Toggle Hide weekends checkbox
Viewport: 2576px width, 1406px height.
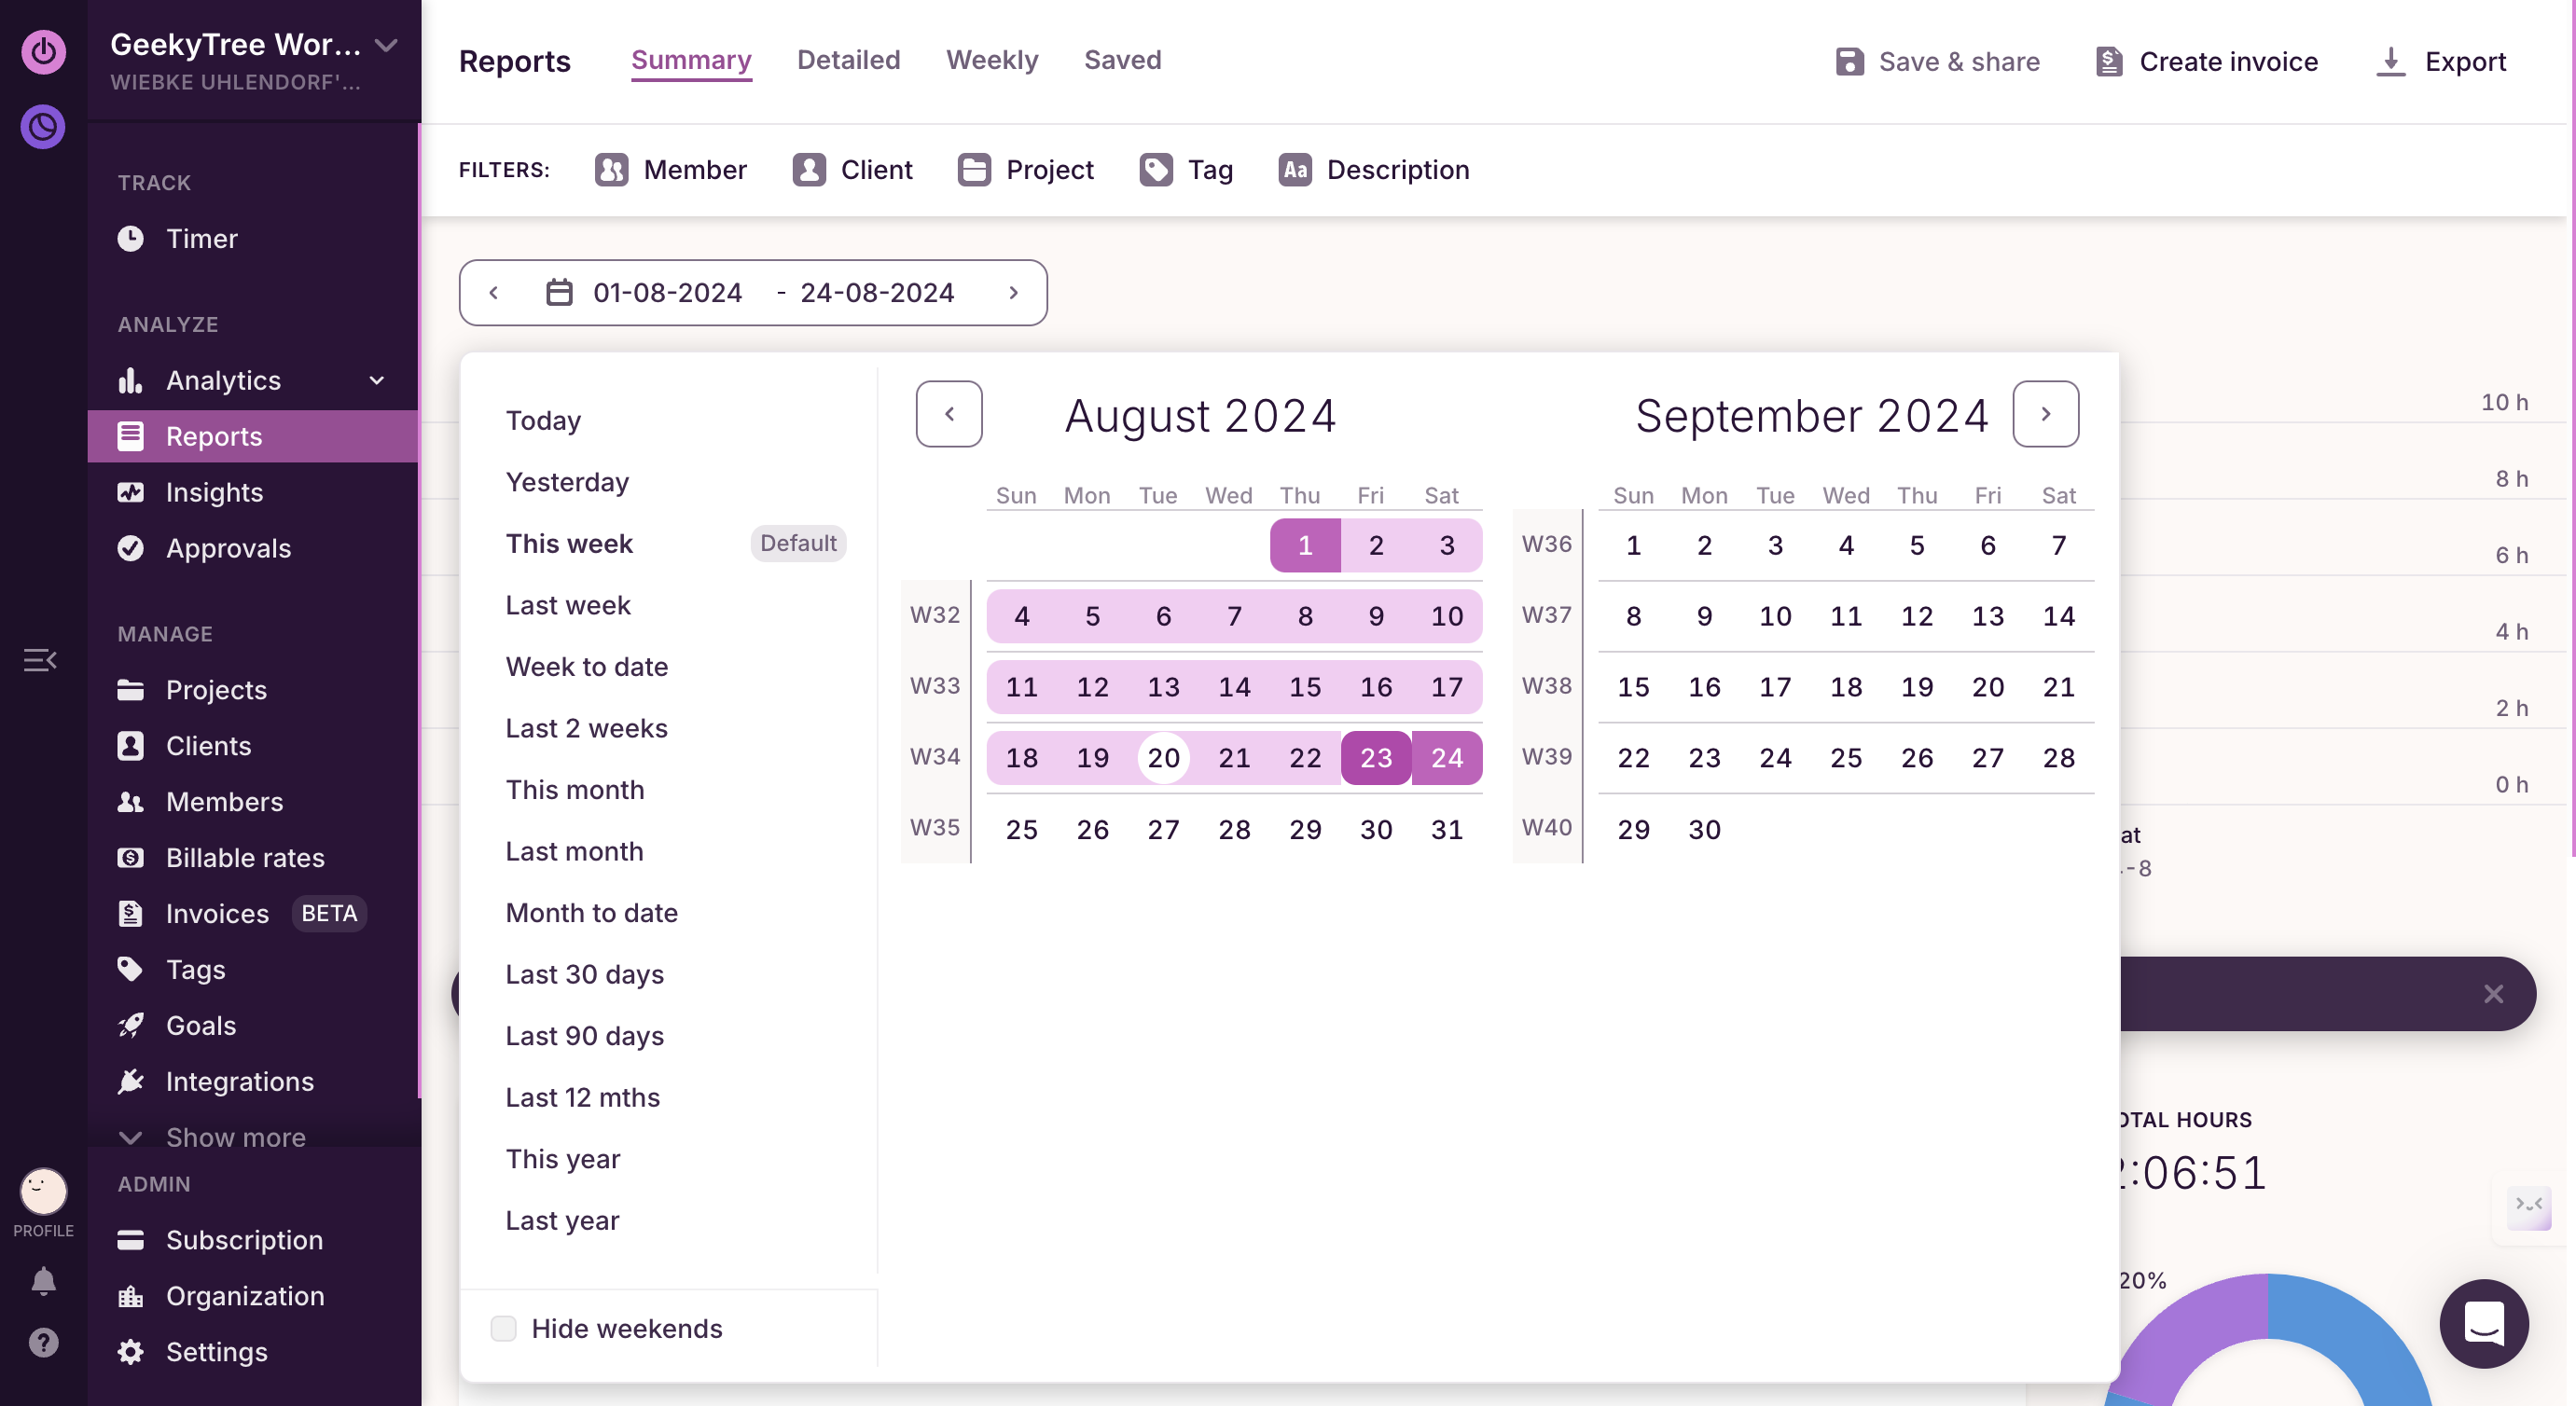[503, 1328]
